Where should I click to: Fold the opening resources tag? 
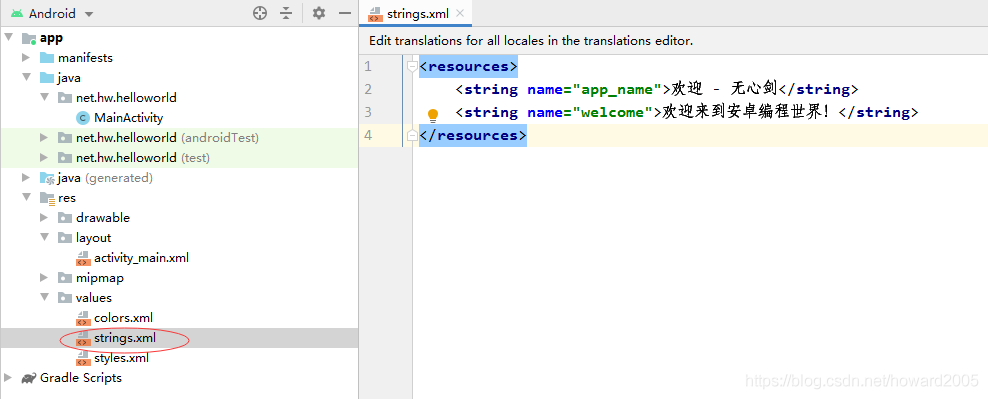(412, 66)
